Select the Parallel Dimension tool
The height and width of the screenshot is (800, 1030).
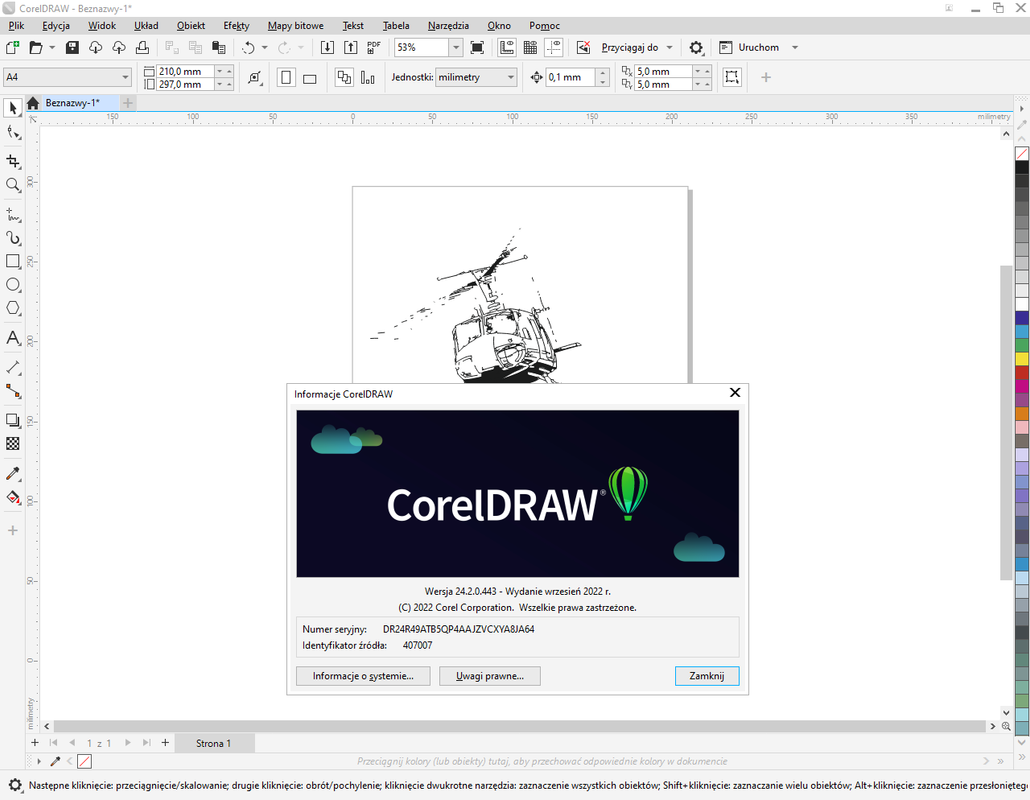[x=12, y=367]
